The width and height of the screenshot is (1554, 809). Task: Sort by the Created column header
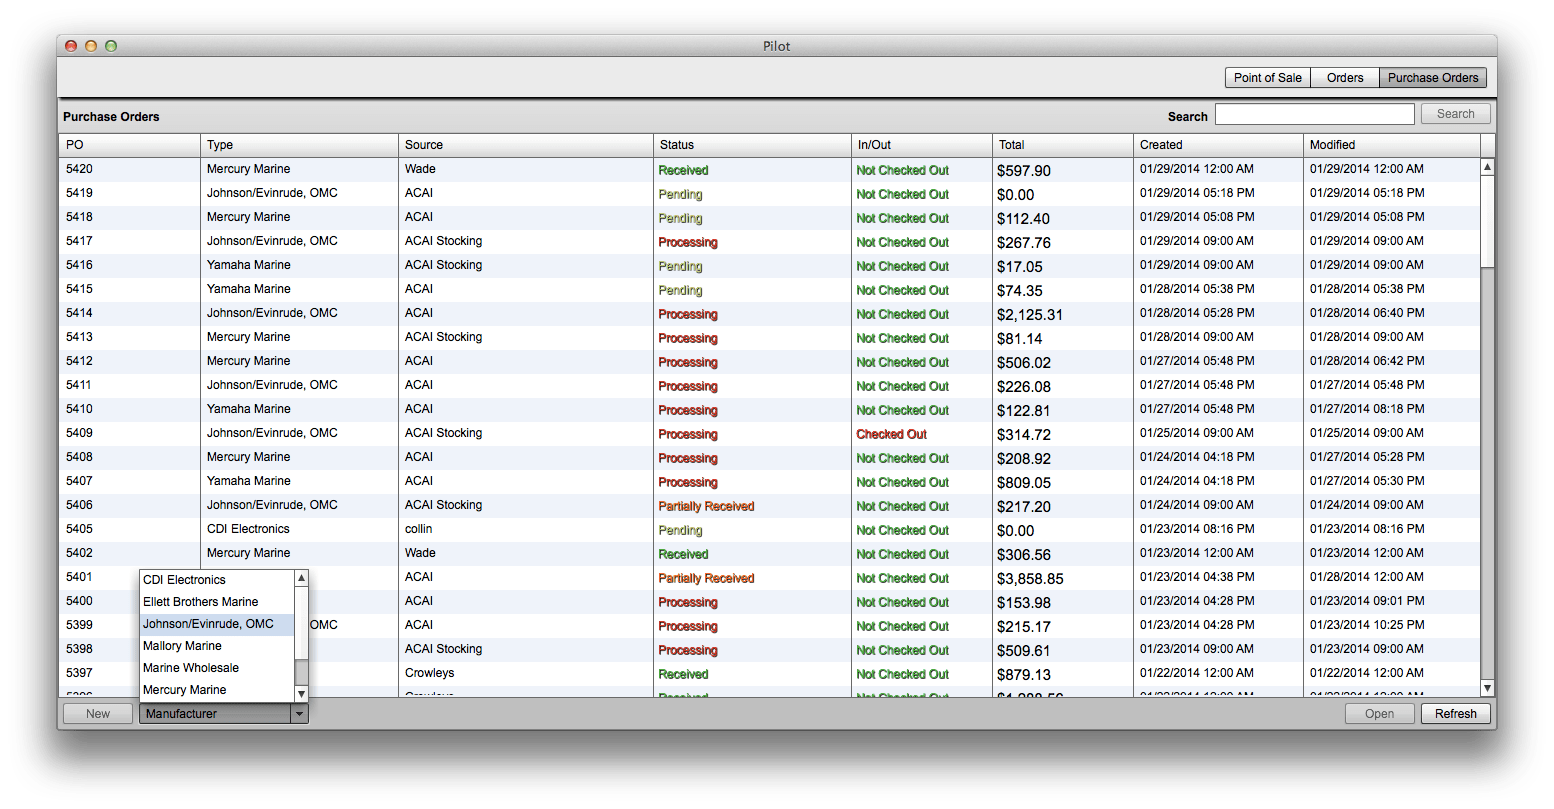tap(1219, 145)
